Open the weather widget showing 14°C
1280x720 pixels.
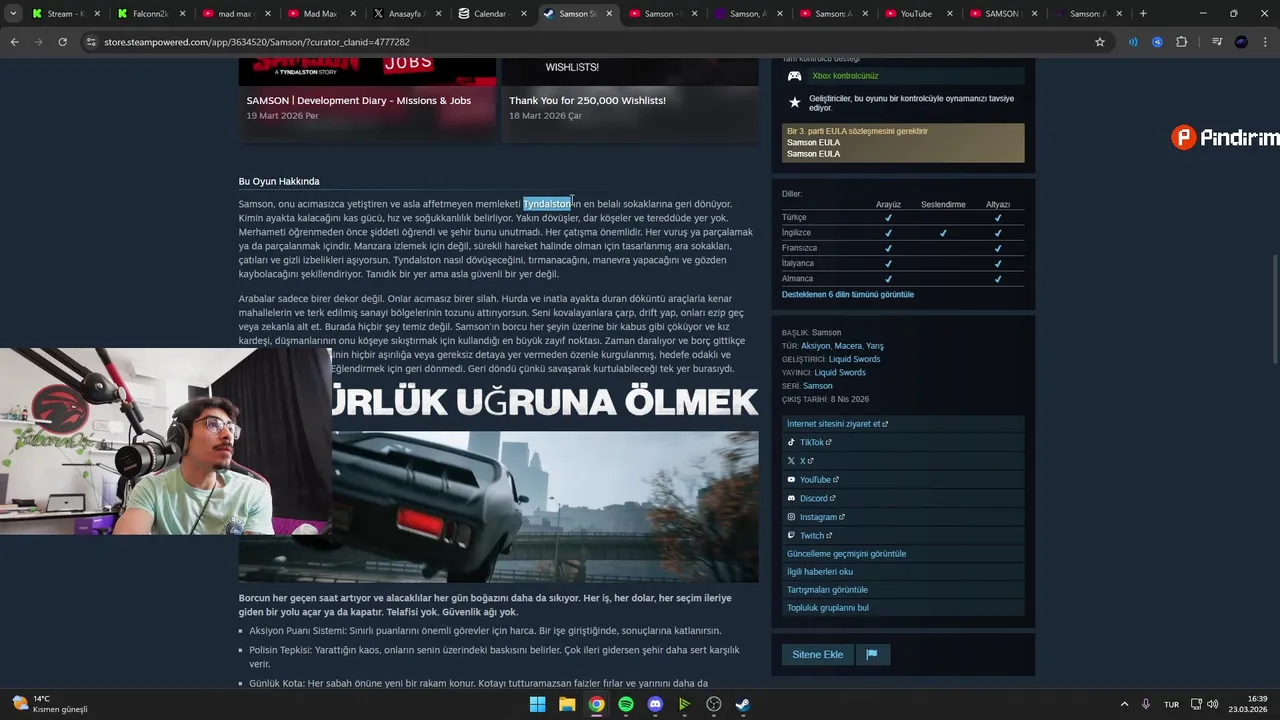pyautogui.click(x=48, y=704)
